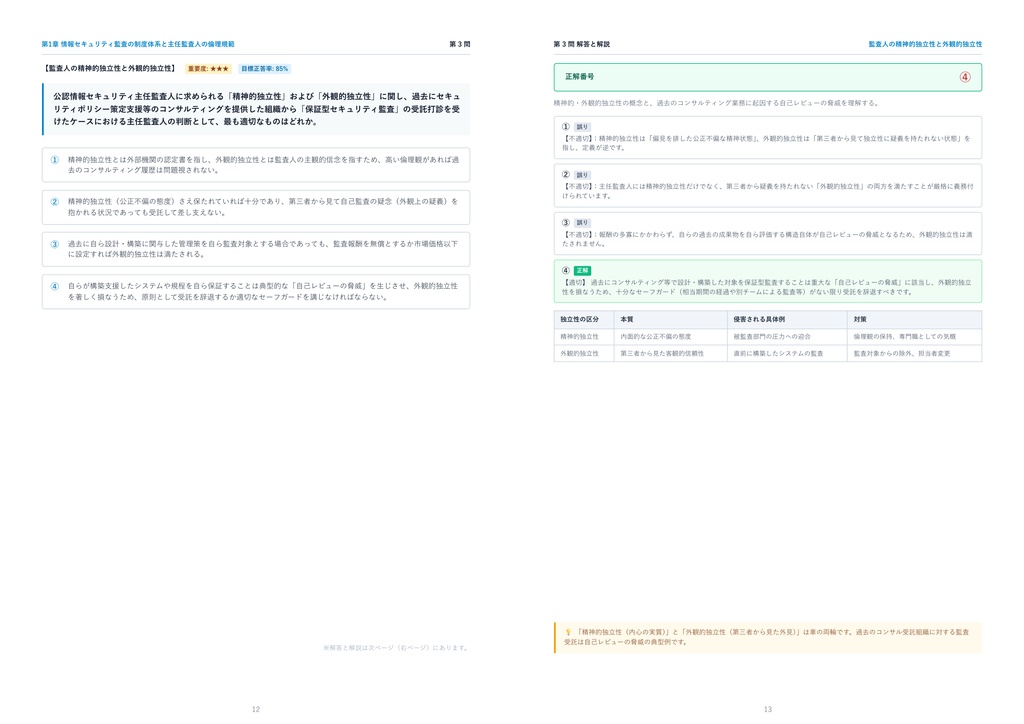
Task: Click the 誤り badge in explanation ①
Action: coord(582,127)
